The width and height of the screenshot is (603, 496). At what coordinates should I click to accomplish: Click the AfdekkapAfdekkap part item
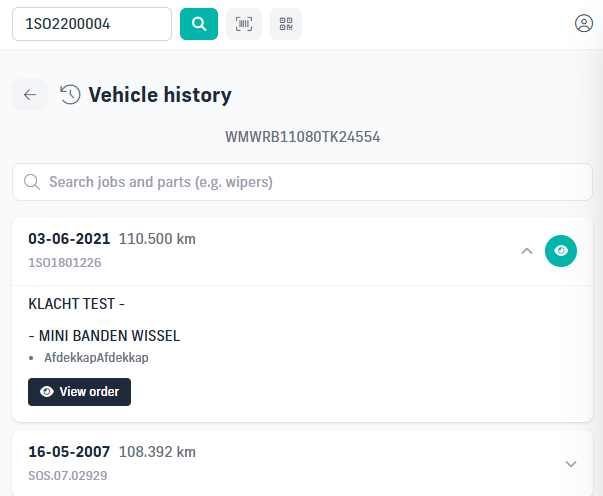96,358
